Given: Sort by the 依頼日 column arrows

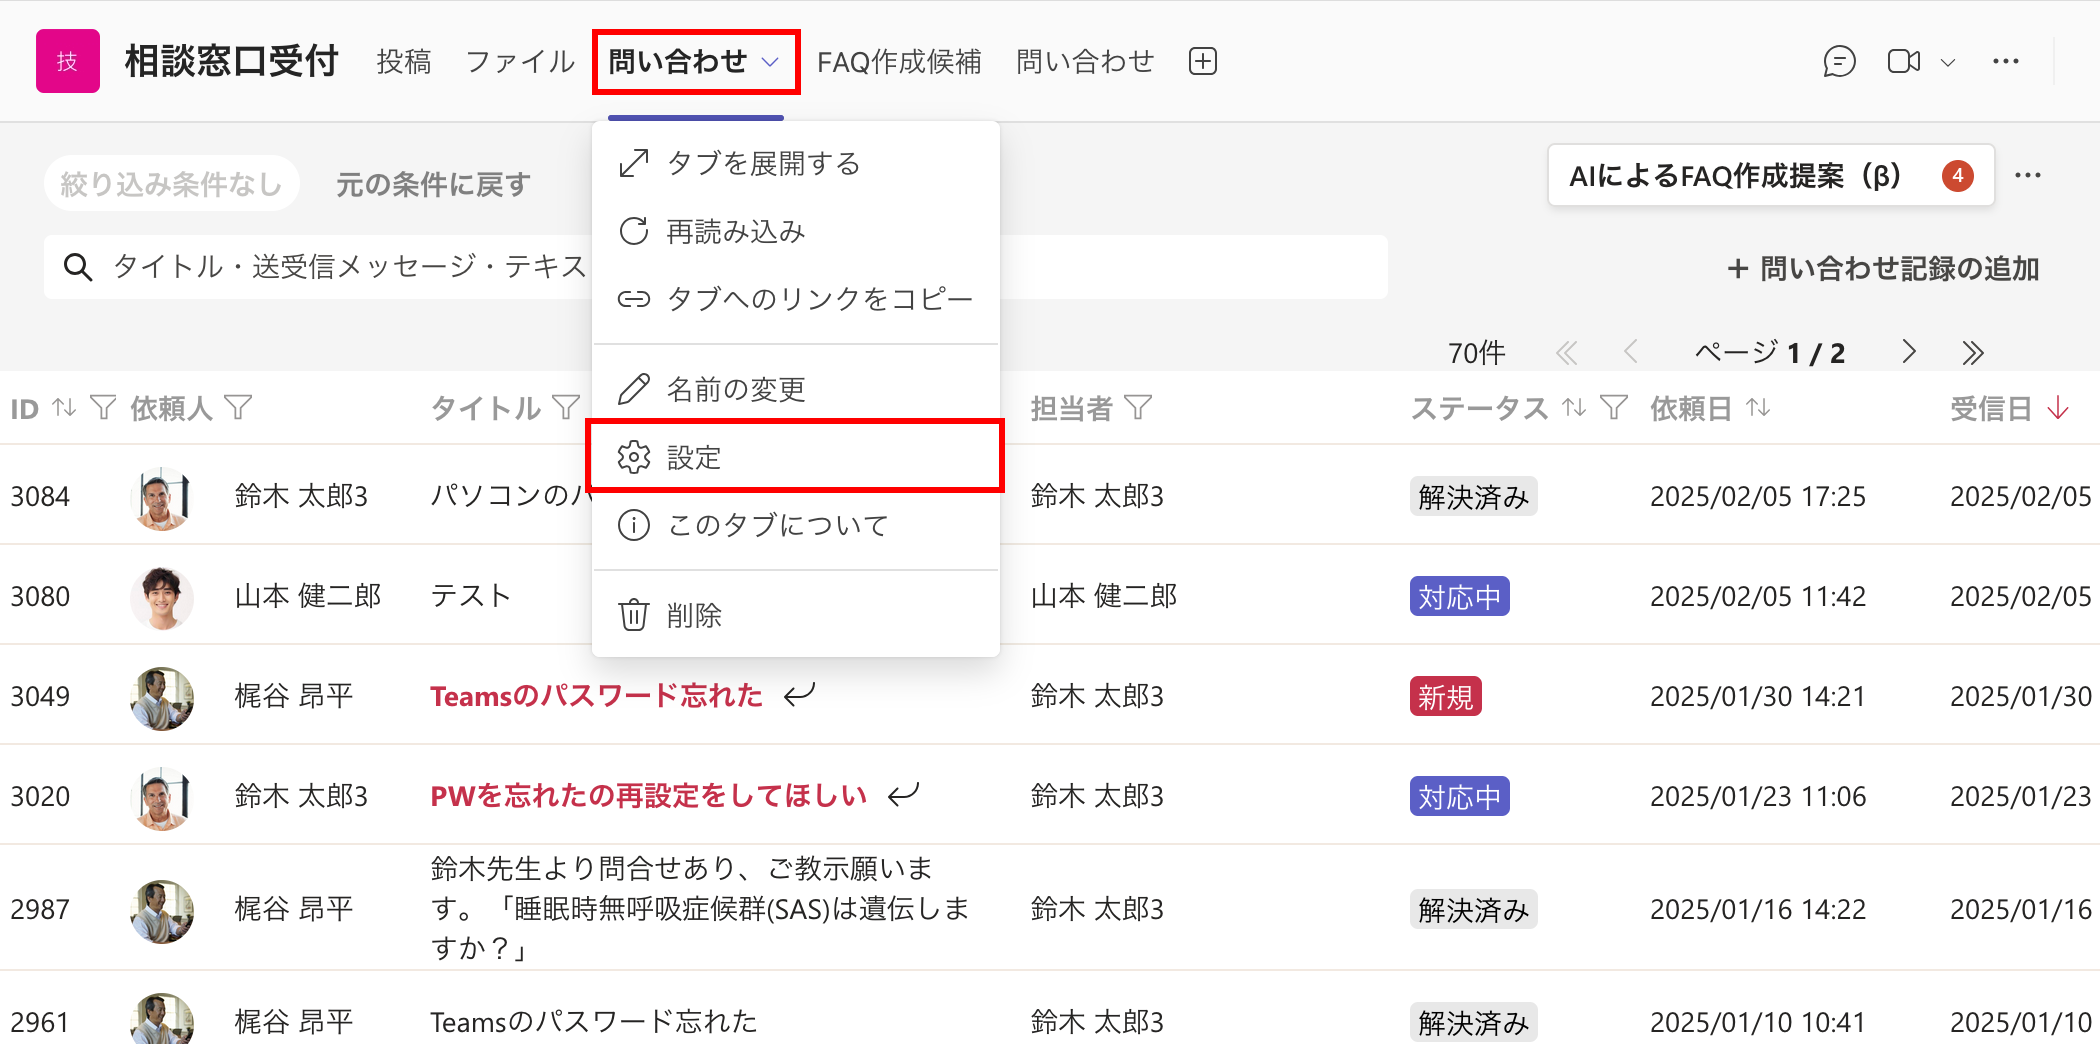Looking at the screenshot, I should (x=1758, y=407).
